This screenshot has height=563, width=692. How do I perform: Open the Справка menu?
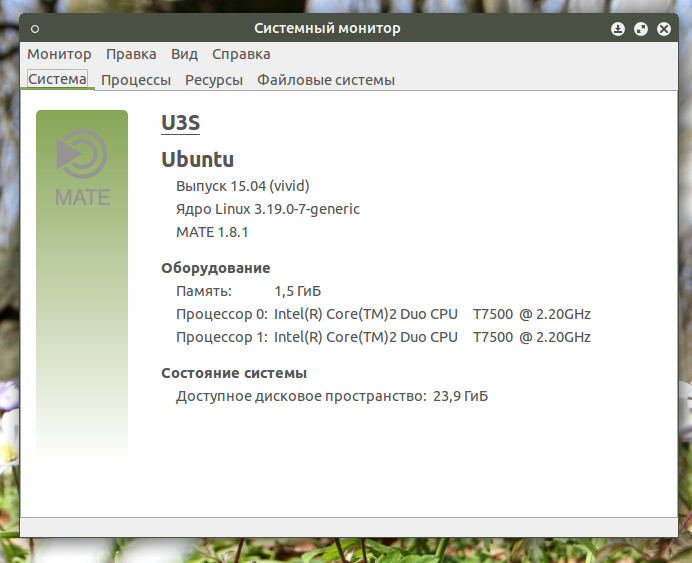tap(241, 54)
